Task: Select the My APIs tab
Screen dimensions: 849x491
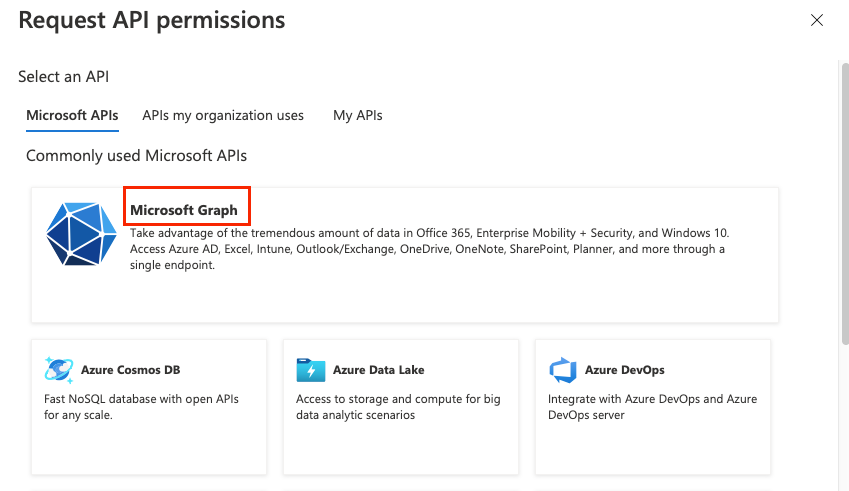Action: 358,115
